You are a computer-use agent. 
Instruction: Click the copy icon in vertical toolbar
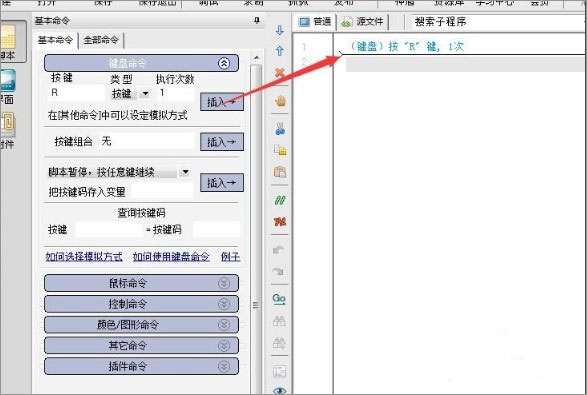(x=280, y=150)
